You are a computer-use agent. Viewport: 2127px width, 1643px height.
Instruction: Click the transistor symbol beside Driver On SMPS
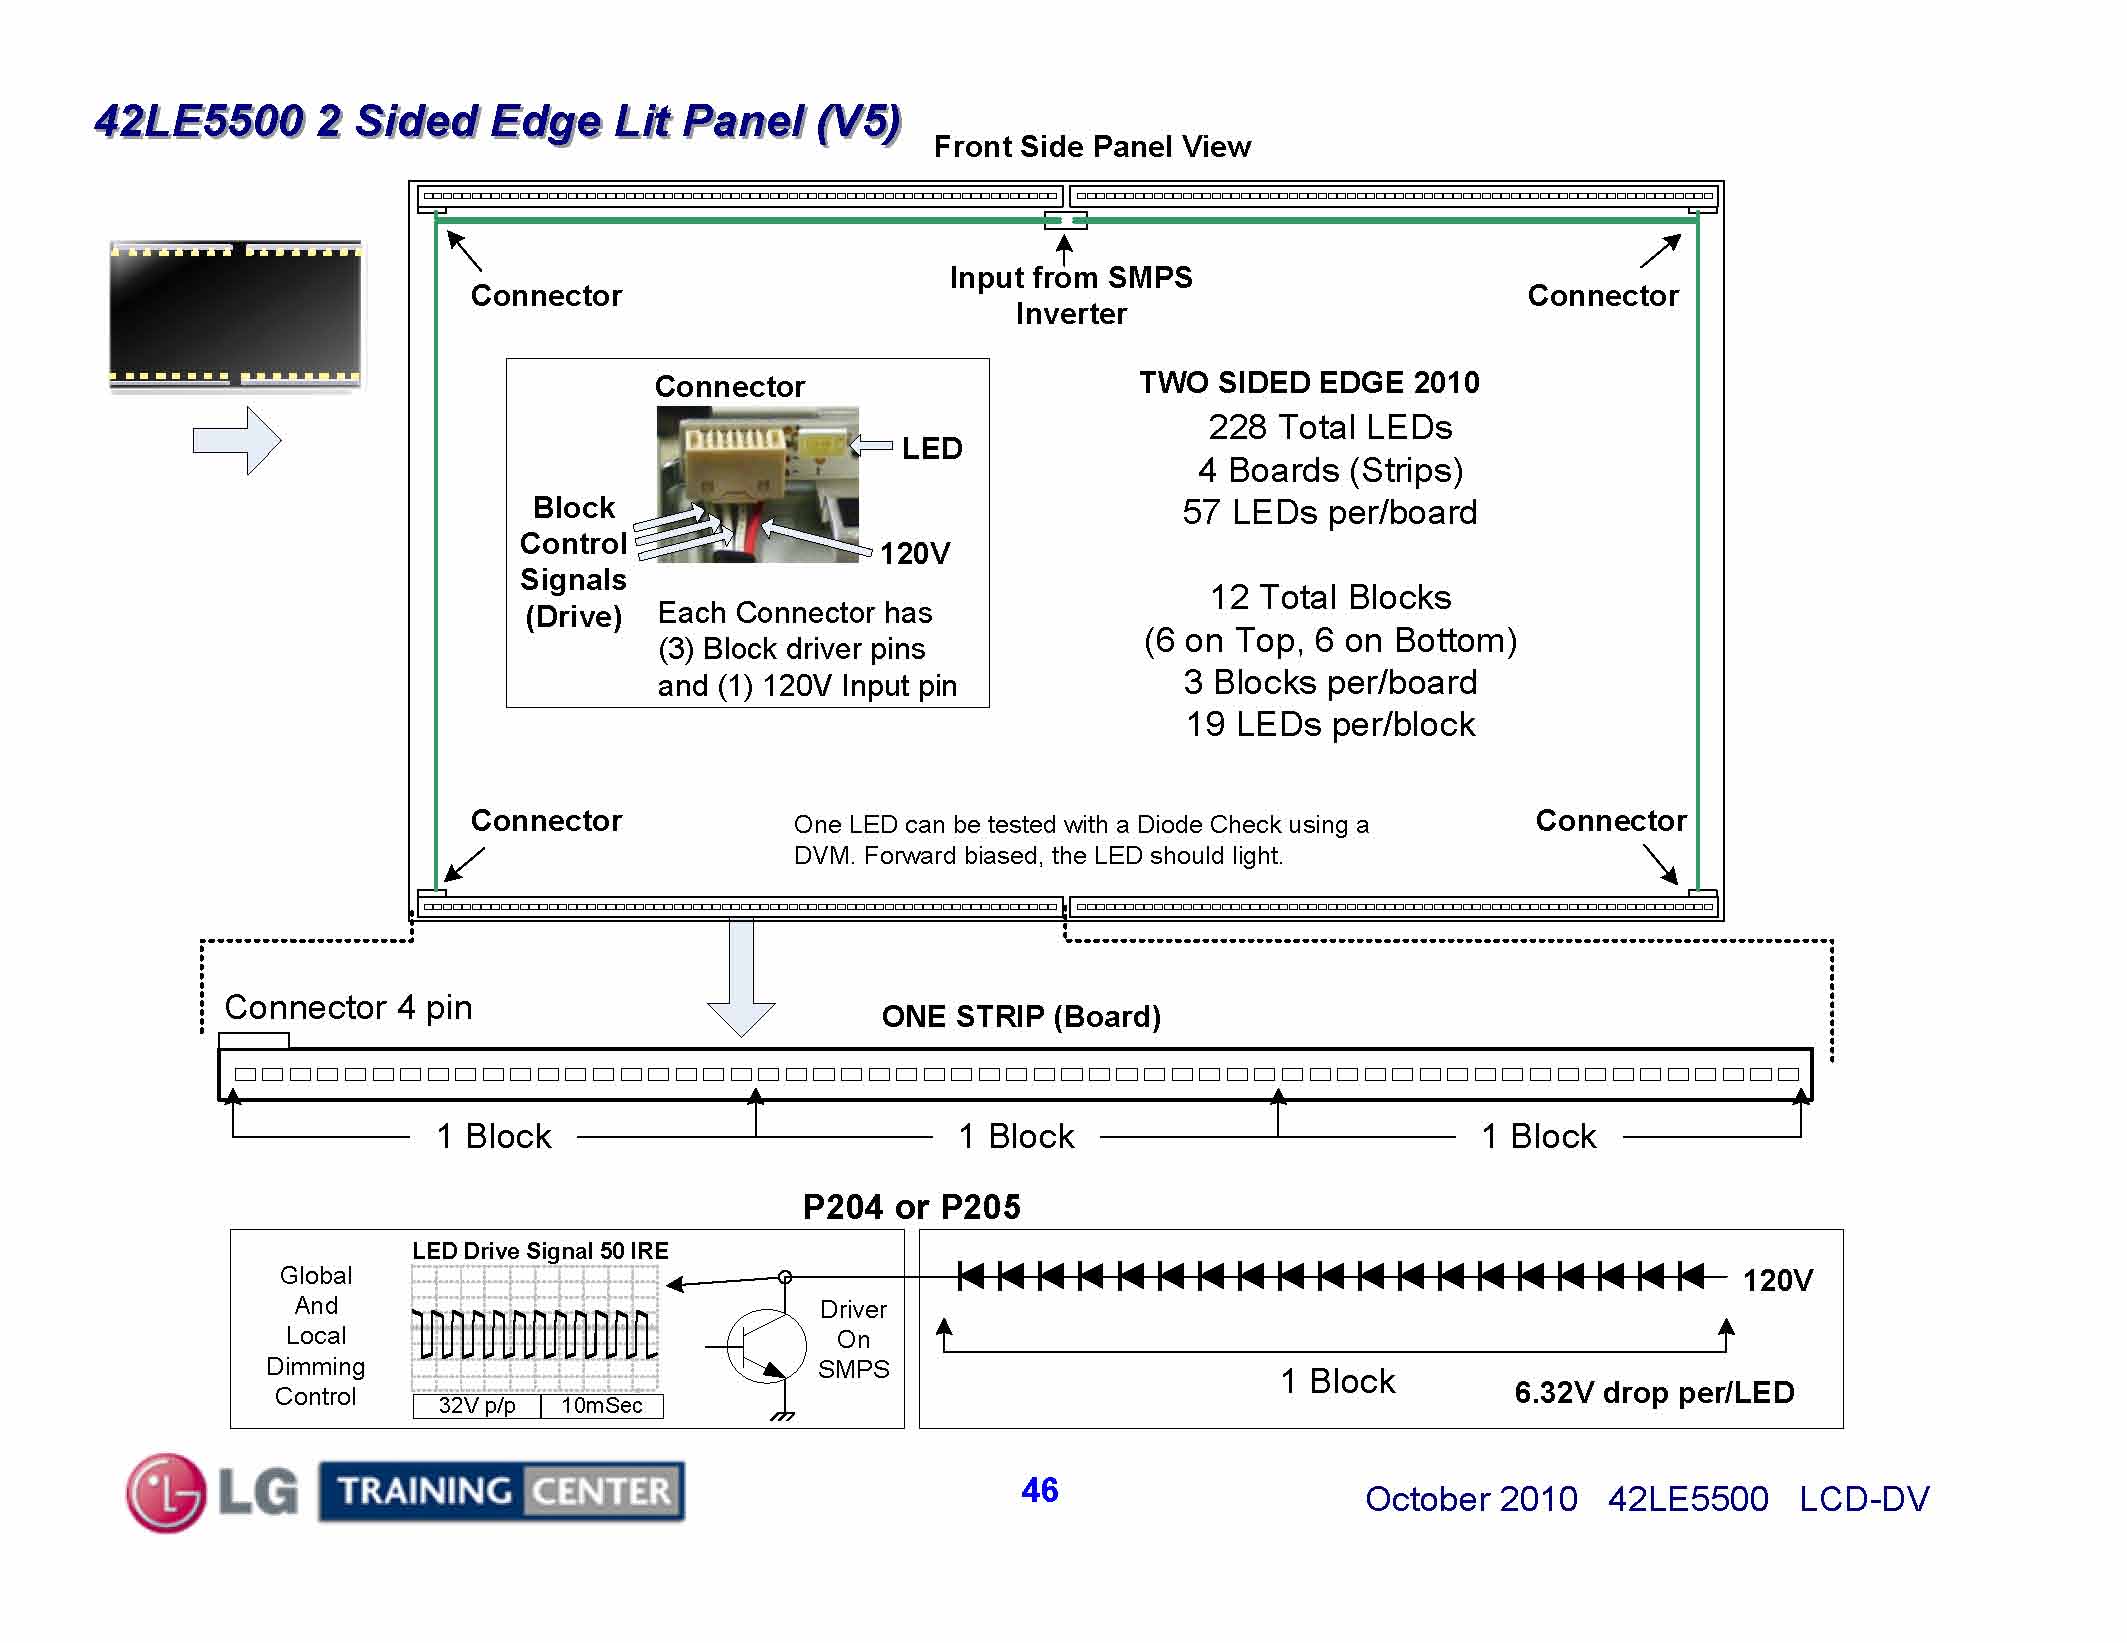(x=765, y=1346)
